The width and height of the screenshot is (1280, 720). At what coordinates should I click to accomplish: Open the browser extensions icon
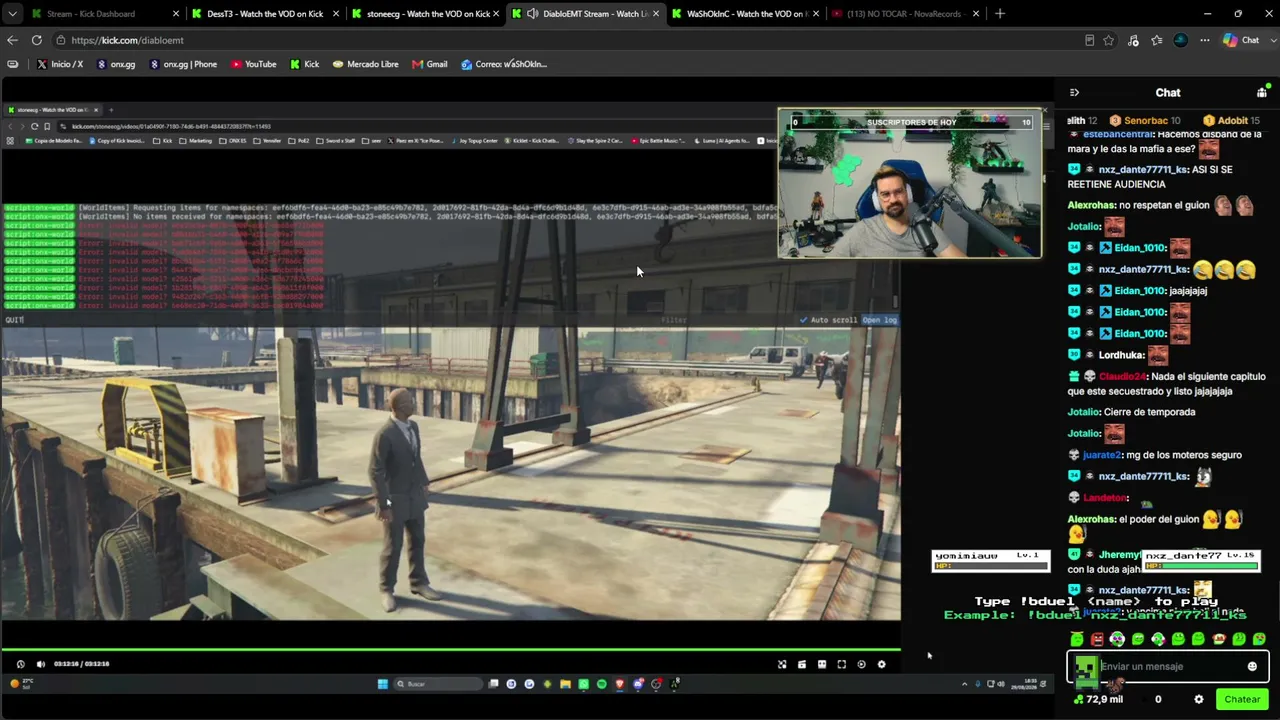pyautogui.click(x=1133, y=40)
